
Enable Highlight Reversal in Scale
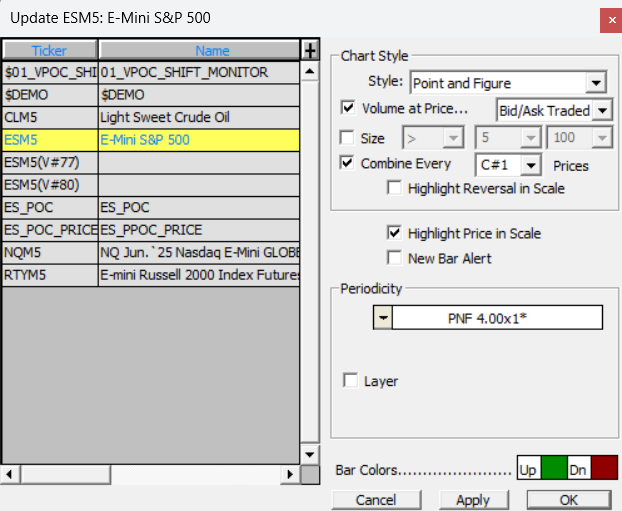[x=394, y=188]
